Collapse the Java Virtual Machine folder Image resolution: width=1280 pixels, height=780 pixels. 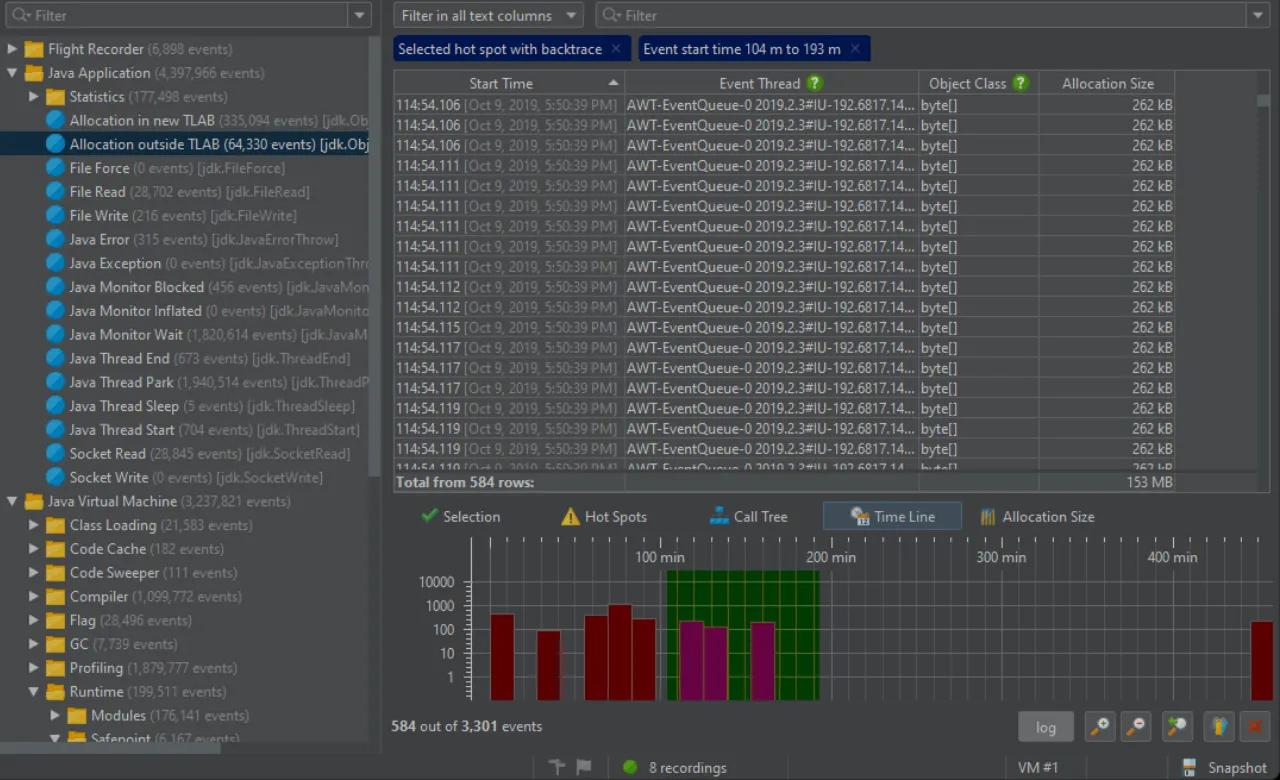11,501
